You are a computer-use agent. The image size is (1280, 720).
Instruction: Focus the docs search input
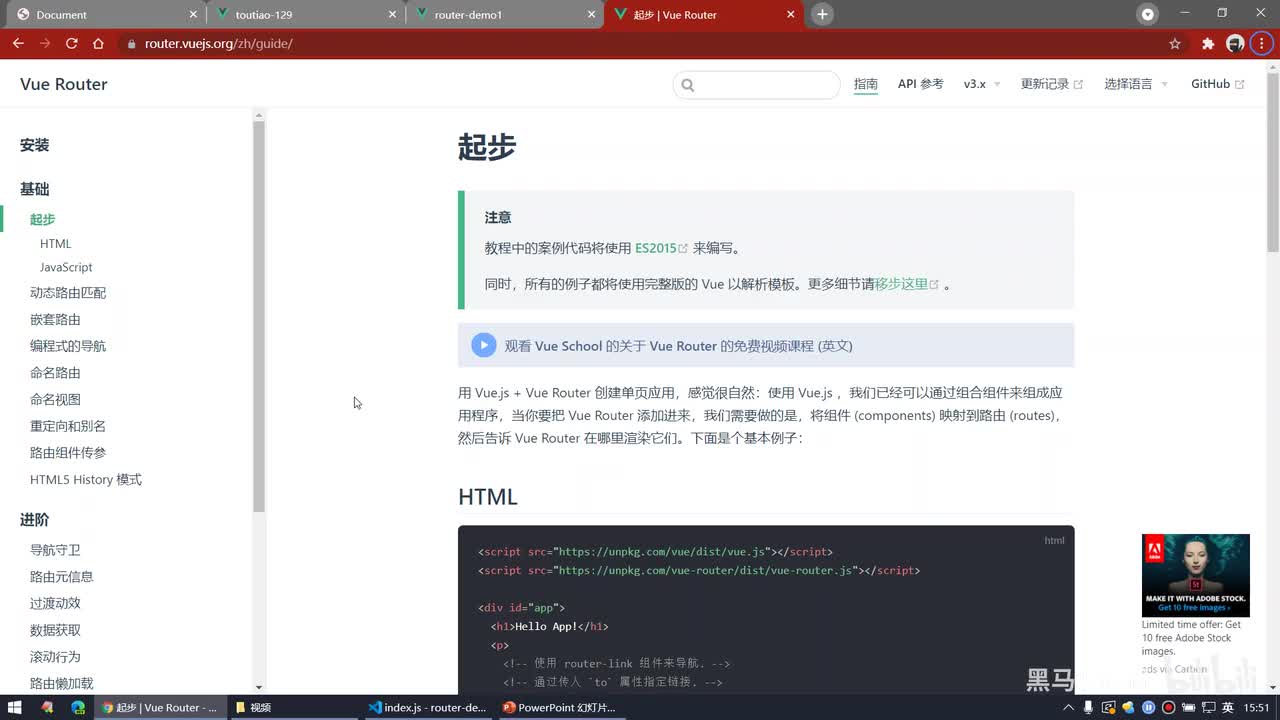757,85
